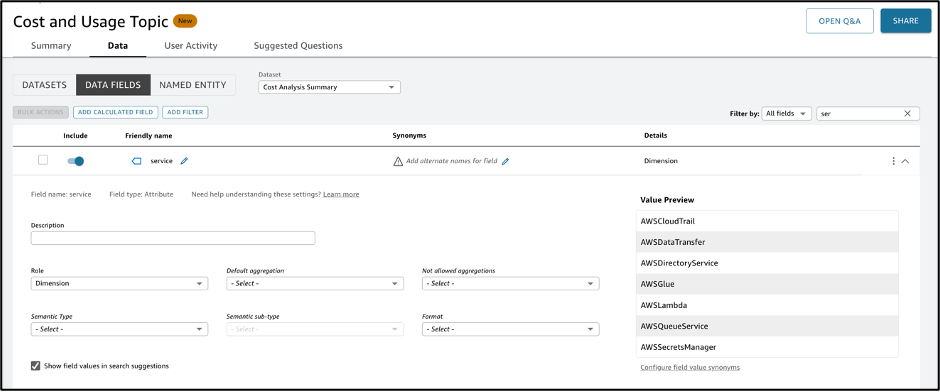The image size is (940, 392).
Task: Click the search box containing 'ser'
Action: tap(867, 113)
